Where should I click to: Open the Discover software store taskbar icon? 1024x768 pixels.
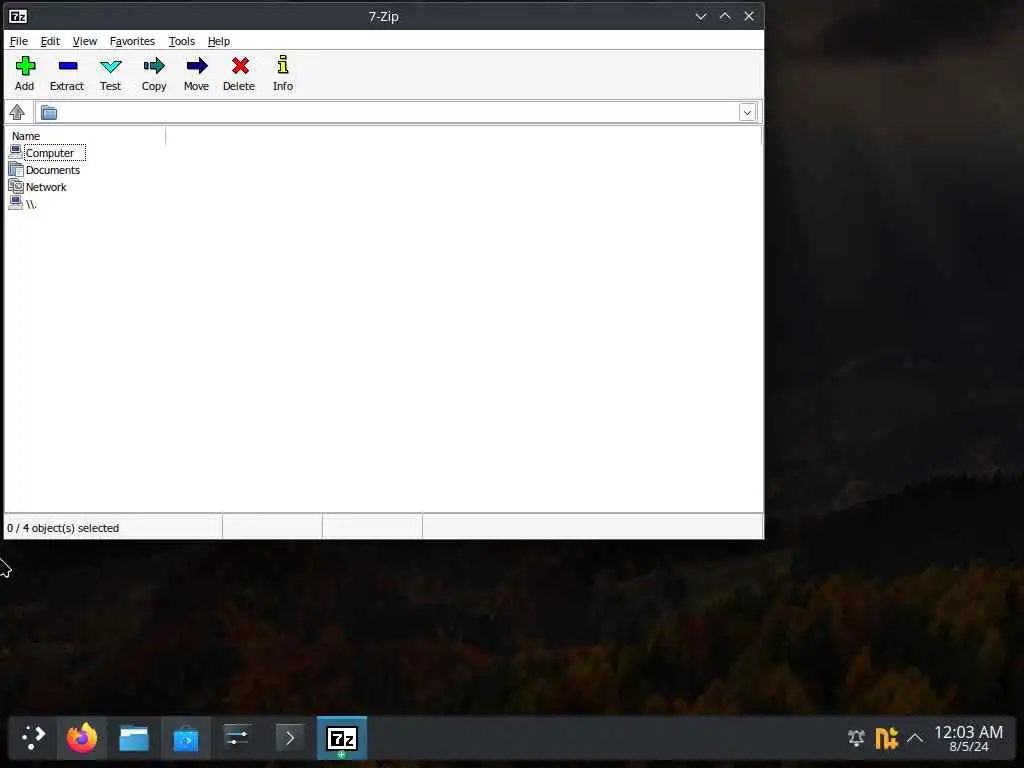(185, 738)
